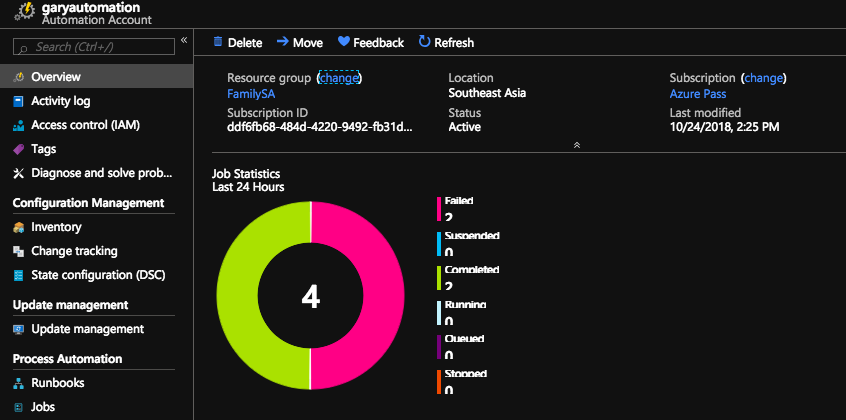Click the Subscription ID value ddf6fb68

(320, 127)
